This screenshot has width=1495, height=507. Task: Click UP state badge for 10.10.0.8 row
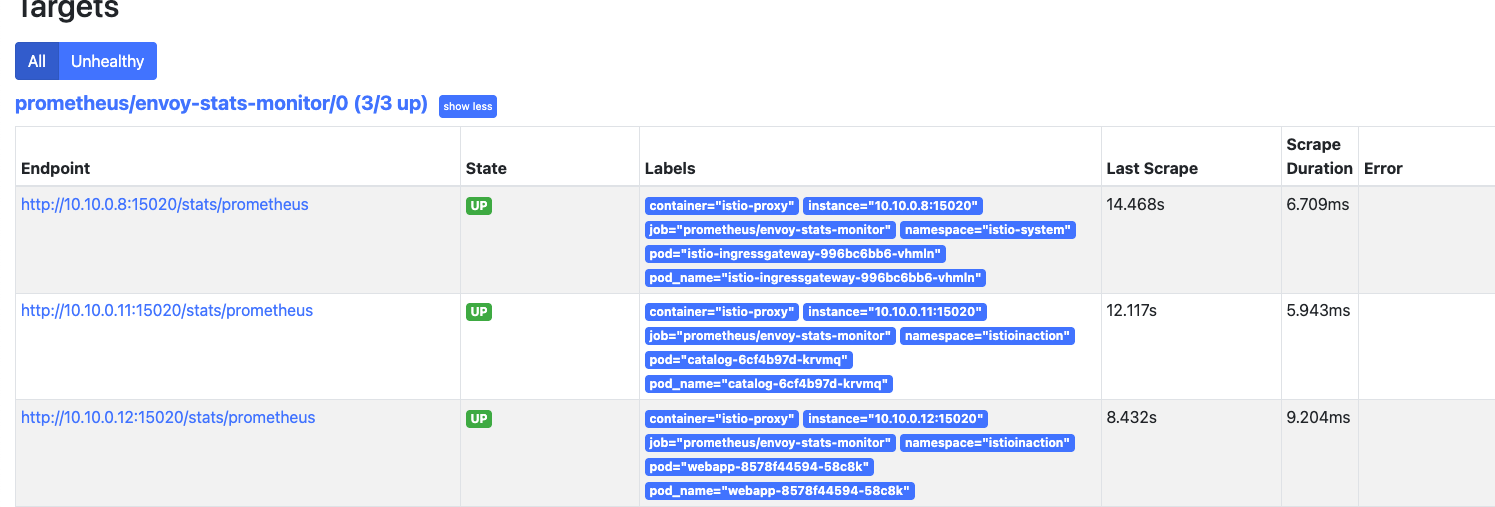coord(479,206)
